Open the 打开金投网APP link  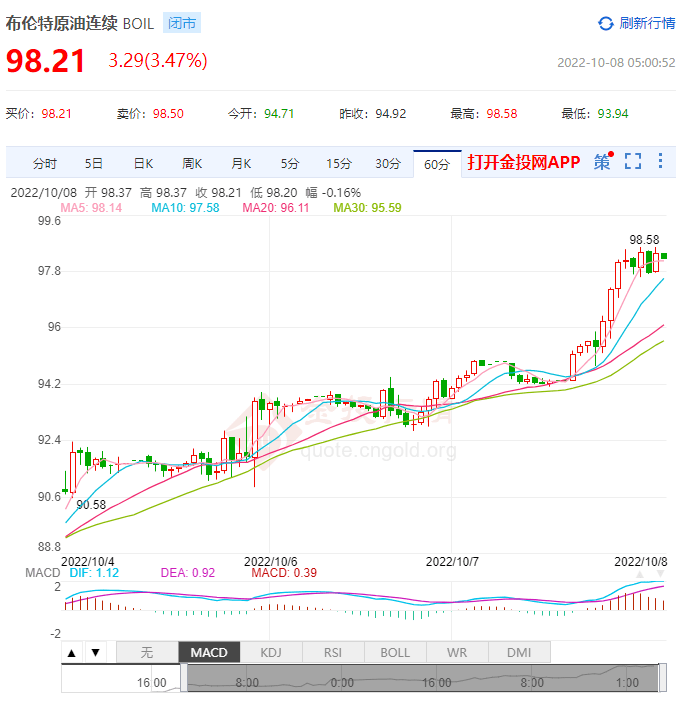523,162
